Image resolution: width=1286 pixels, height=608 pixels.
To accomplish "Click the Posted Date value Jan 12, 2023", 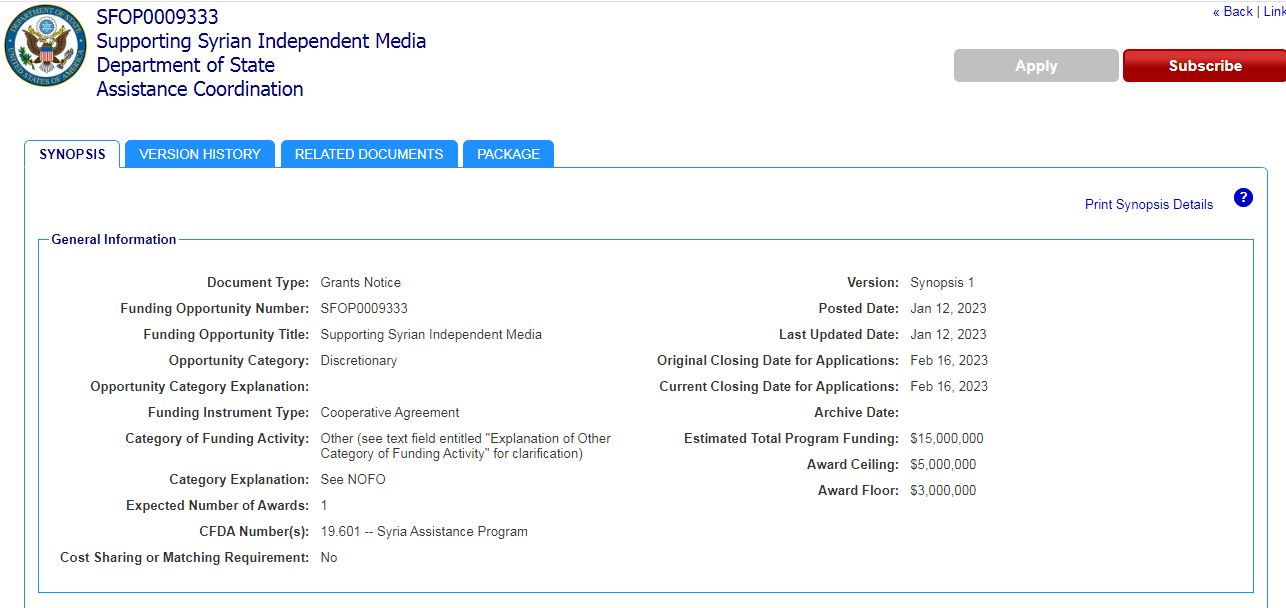I will pyautogui.click(x=948, y=309).
